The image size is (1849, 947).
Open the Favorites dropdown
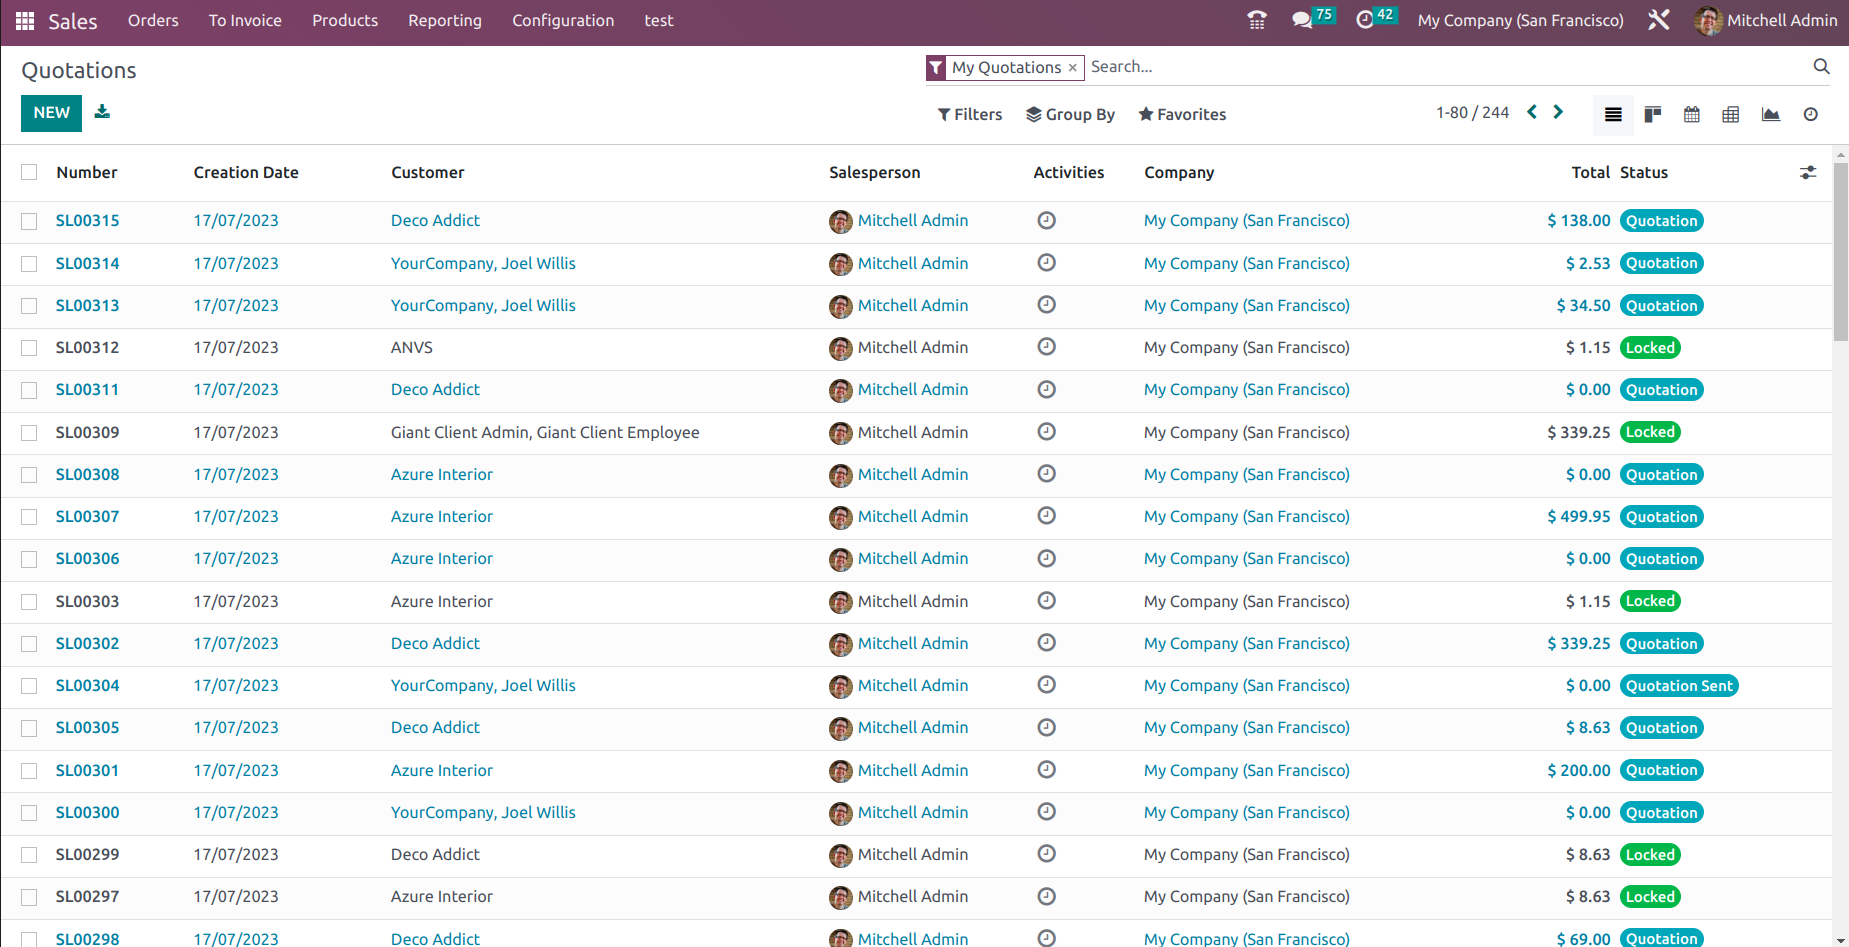click(1181, 114)
